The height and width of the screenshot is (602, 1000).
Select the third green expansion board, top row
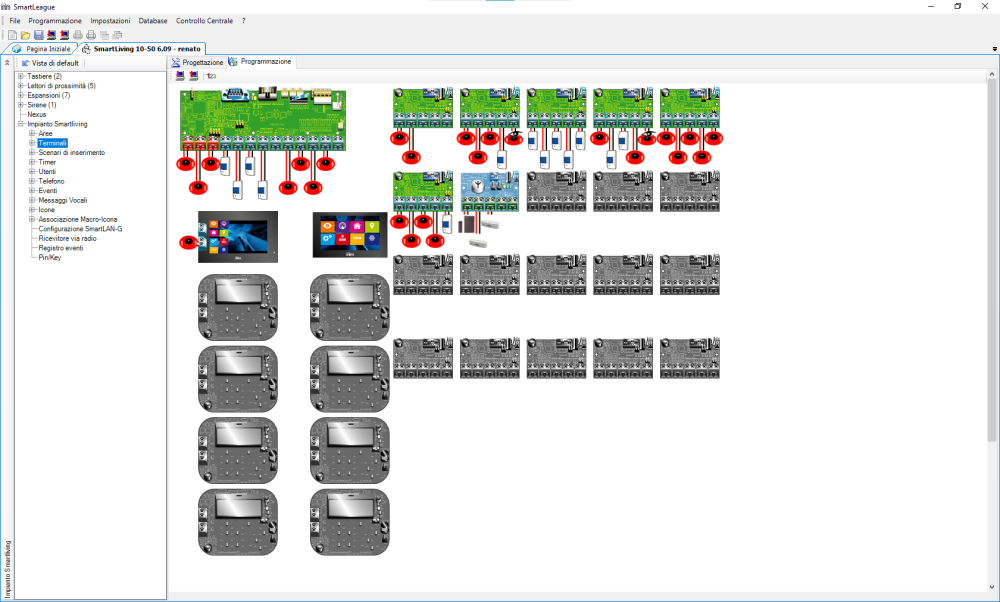click(557, 108)
